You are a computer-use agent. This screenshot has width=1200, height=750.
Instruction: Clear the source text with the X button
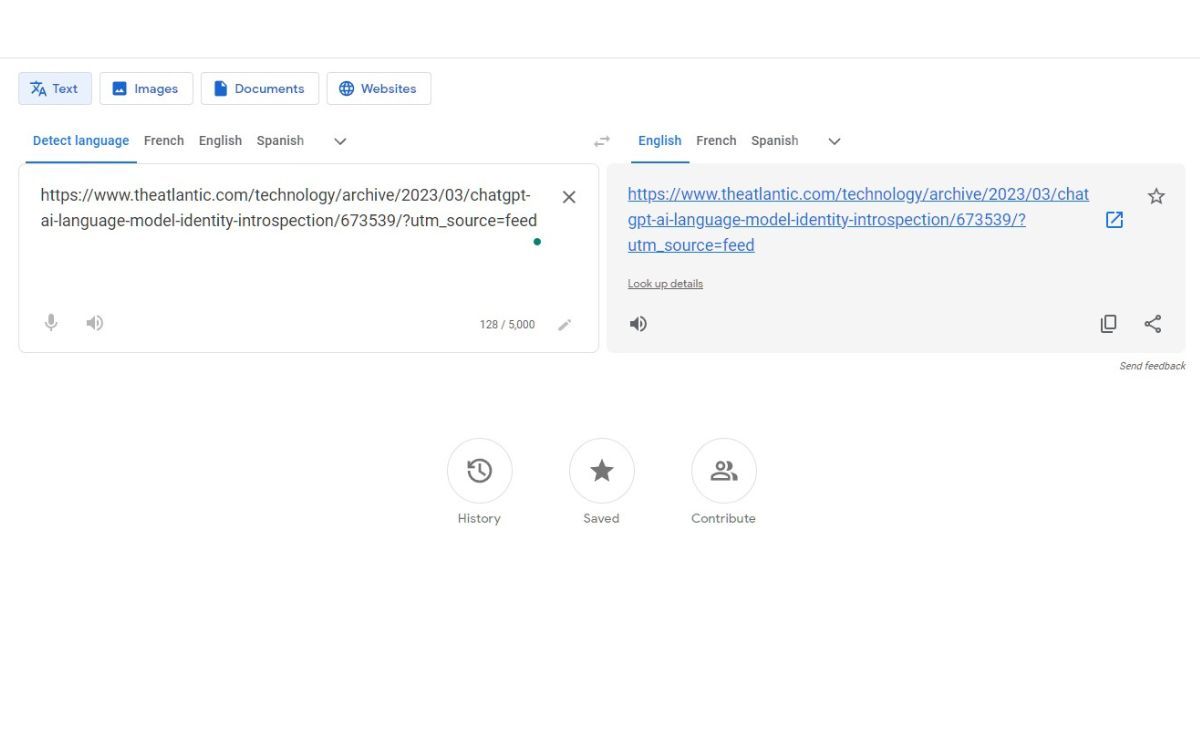tap(569, 196)
